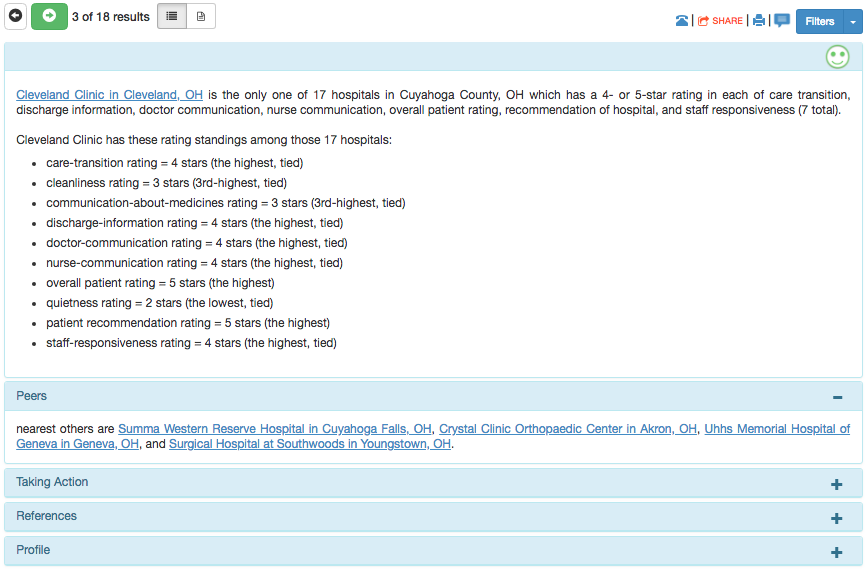Switch to document view

[201, 16]
